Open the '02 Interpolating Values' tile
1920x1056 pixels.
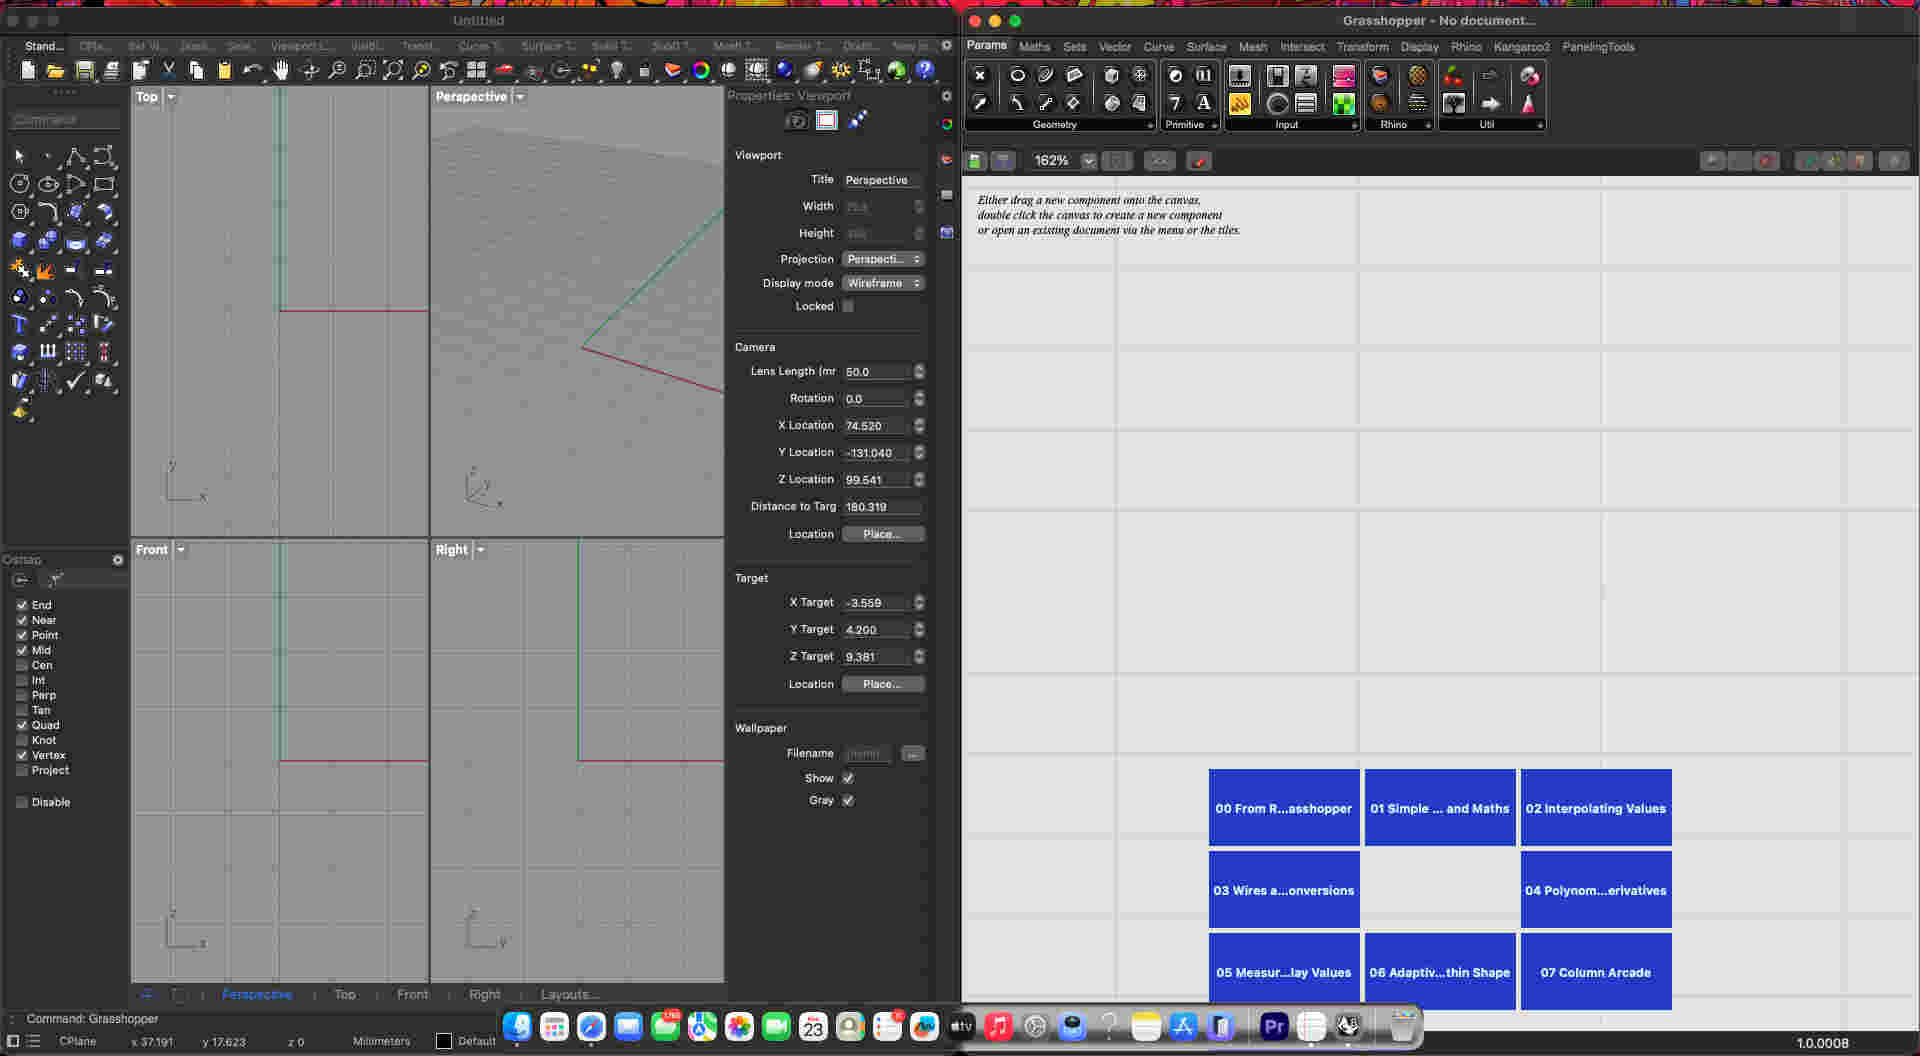[x=1596, y=808]
